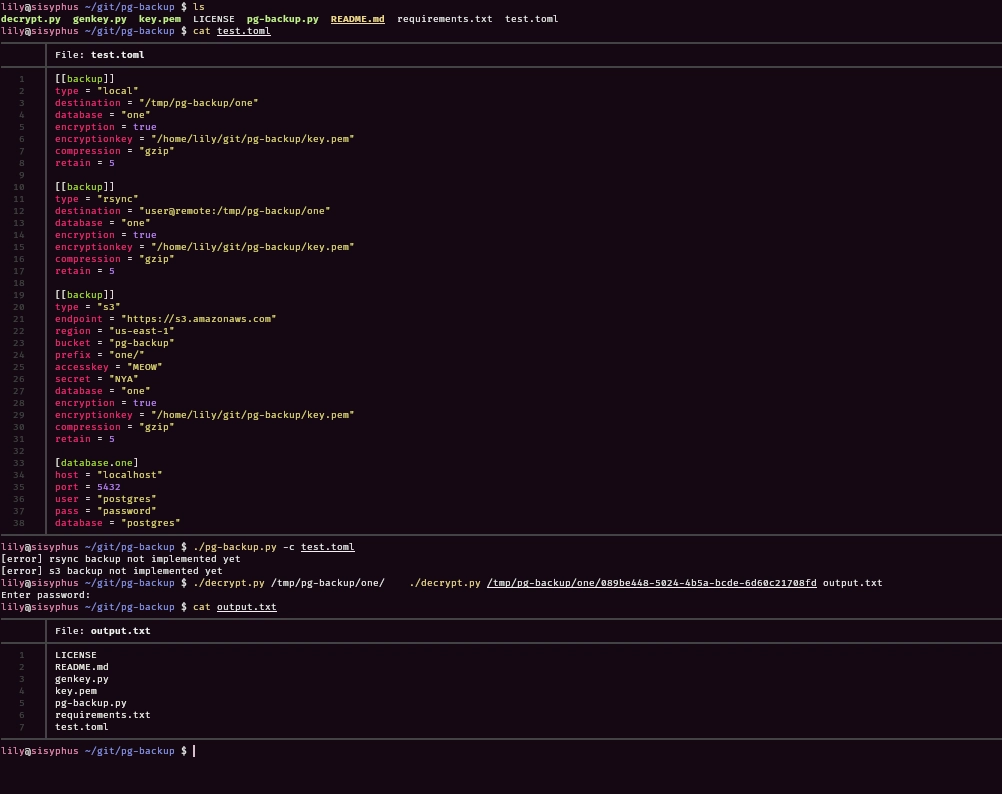Click the rsync destination string 'user@remote:/tmp/pg-backup/one'
Viewport: 1002px width, 794px height.
click(x=235, y=211)
